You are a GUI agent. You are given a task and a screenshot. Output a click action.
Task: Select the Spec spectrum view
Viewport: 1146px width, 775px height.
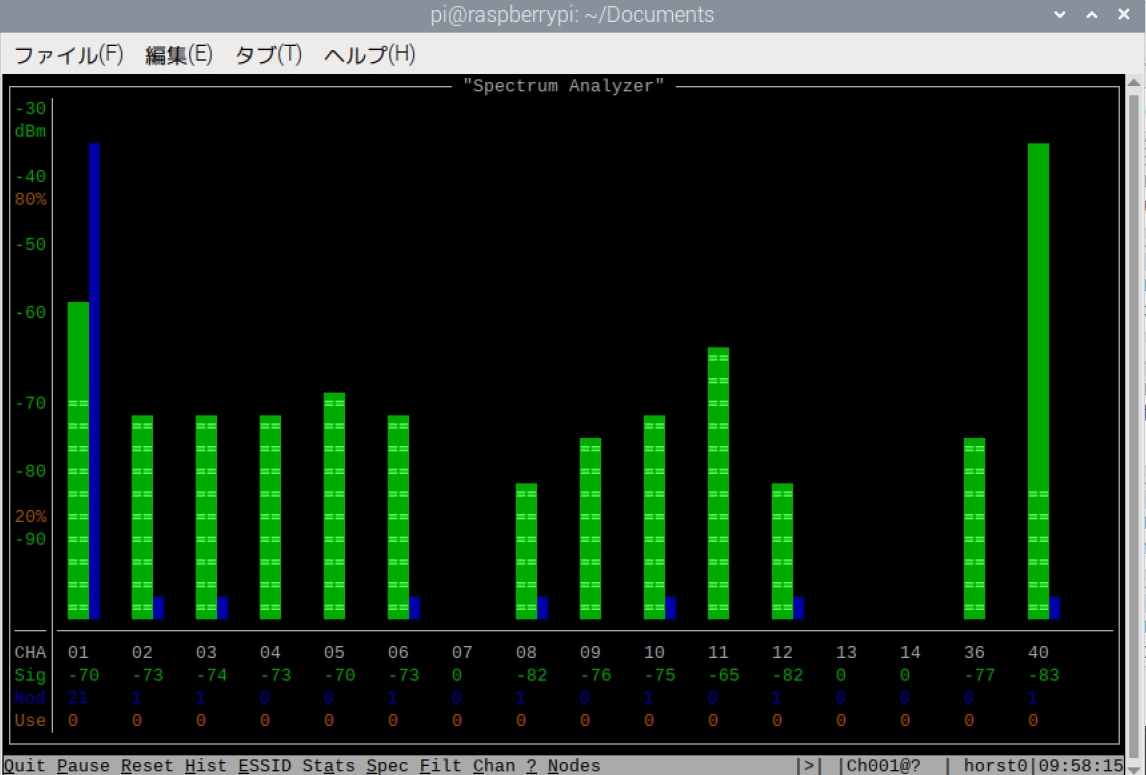[387, 766]
